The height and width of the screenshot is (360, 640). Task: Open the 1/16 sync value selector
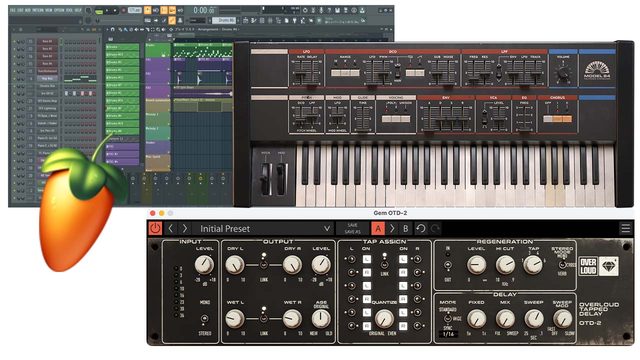448,334
